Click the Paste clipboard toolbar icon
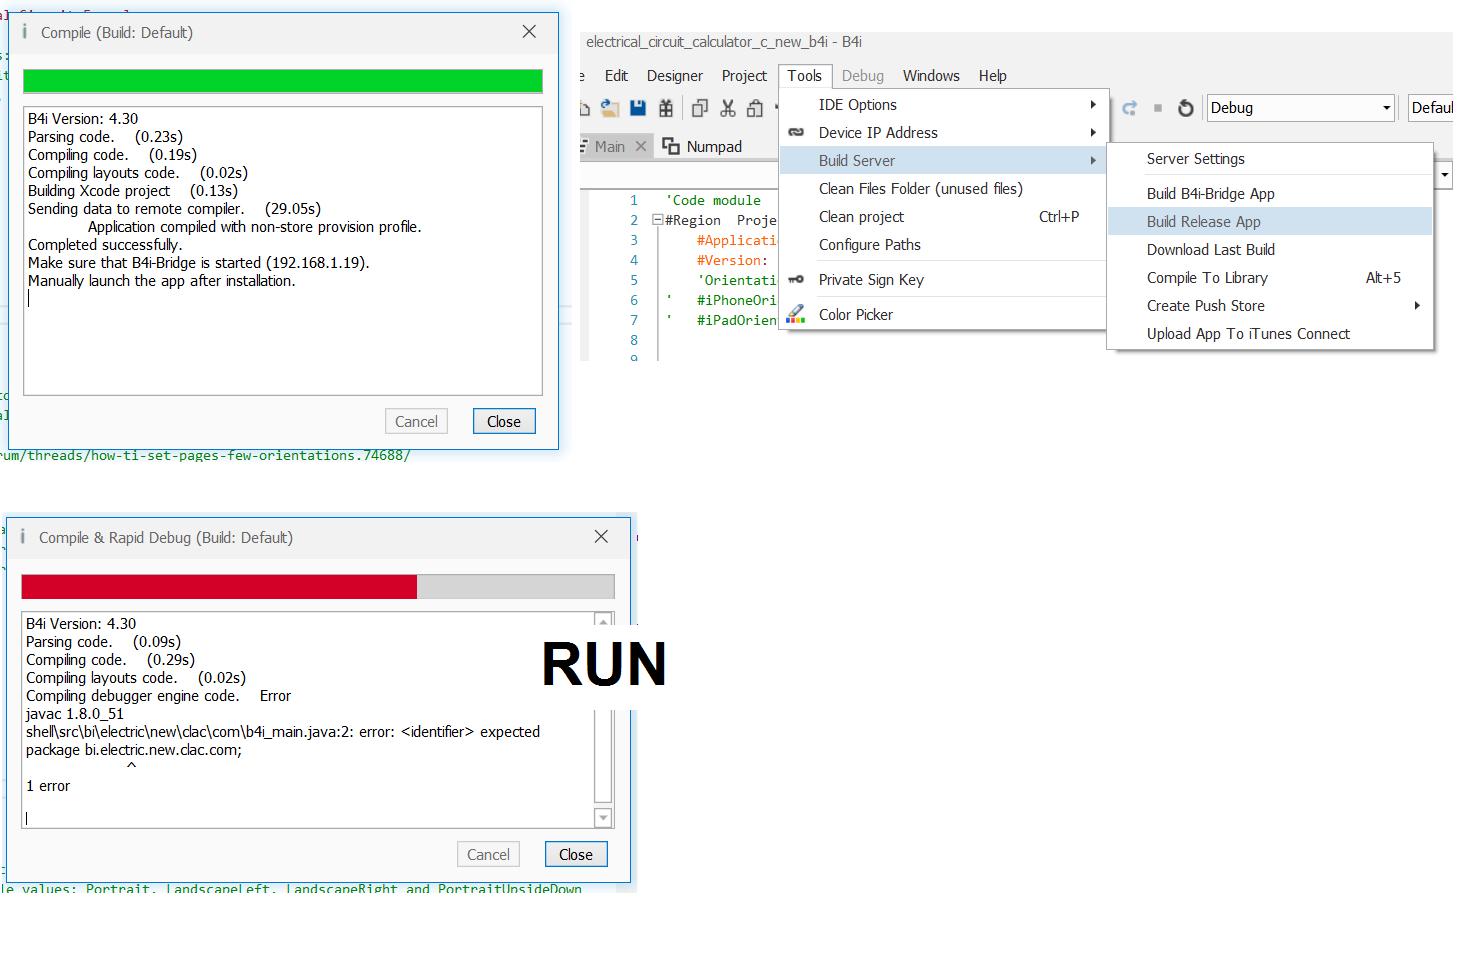Screen dimensions: 1478x954 tap(755, 108)
